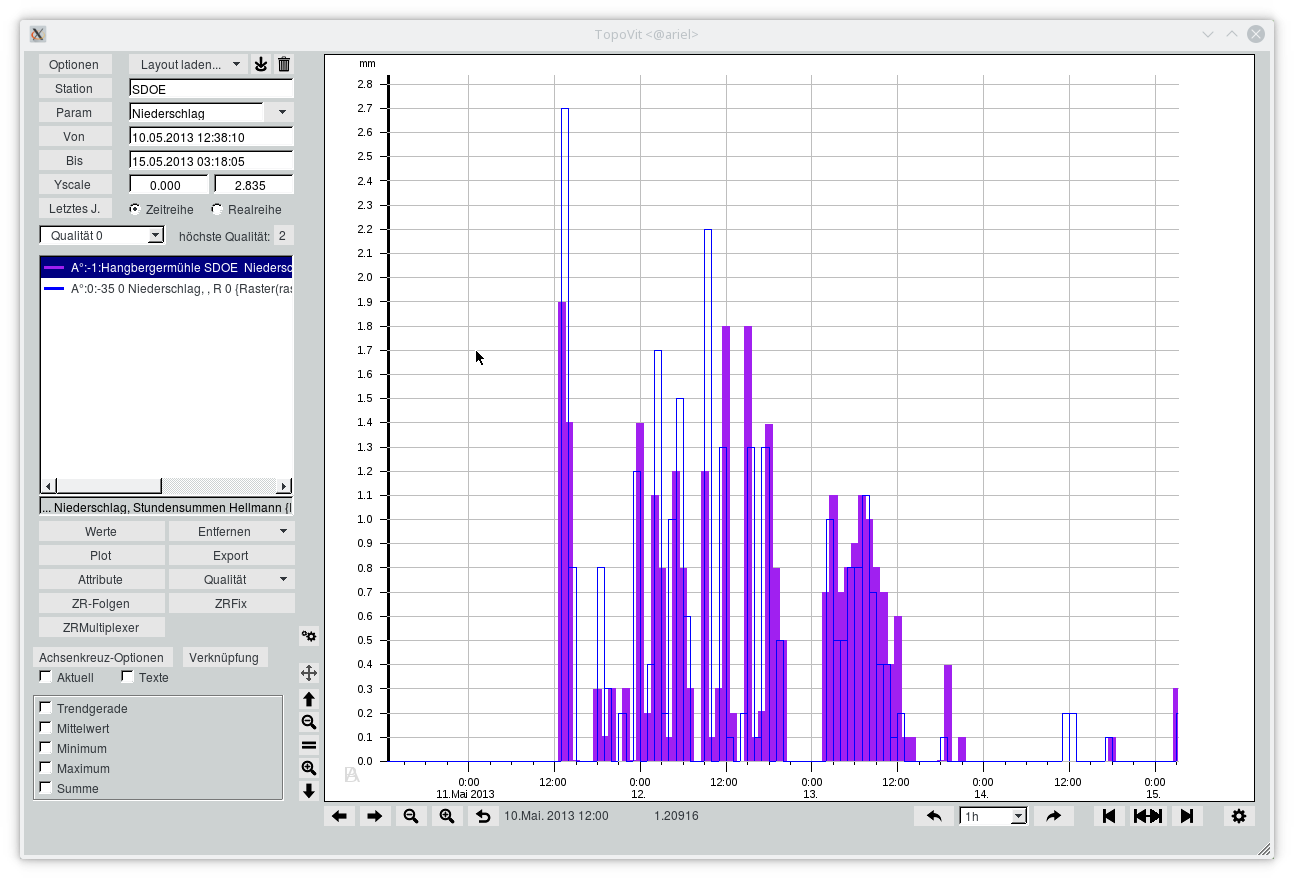Click the Verknüpfung button
Viewport: 1294px width, 879px height.
(224, 657)
